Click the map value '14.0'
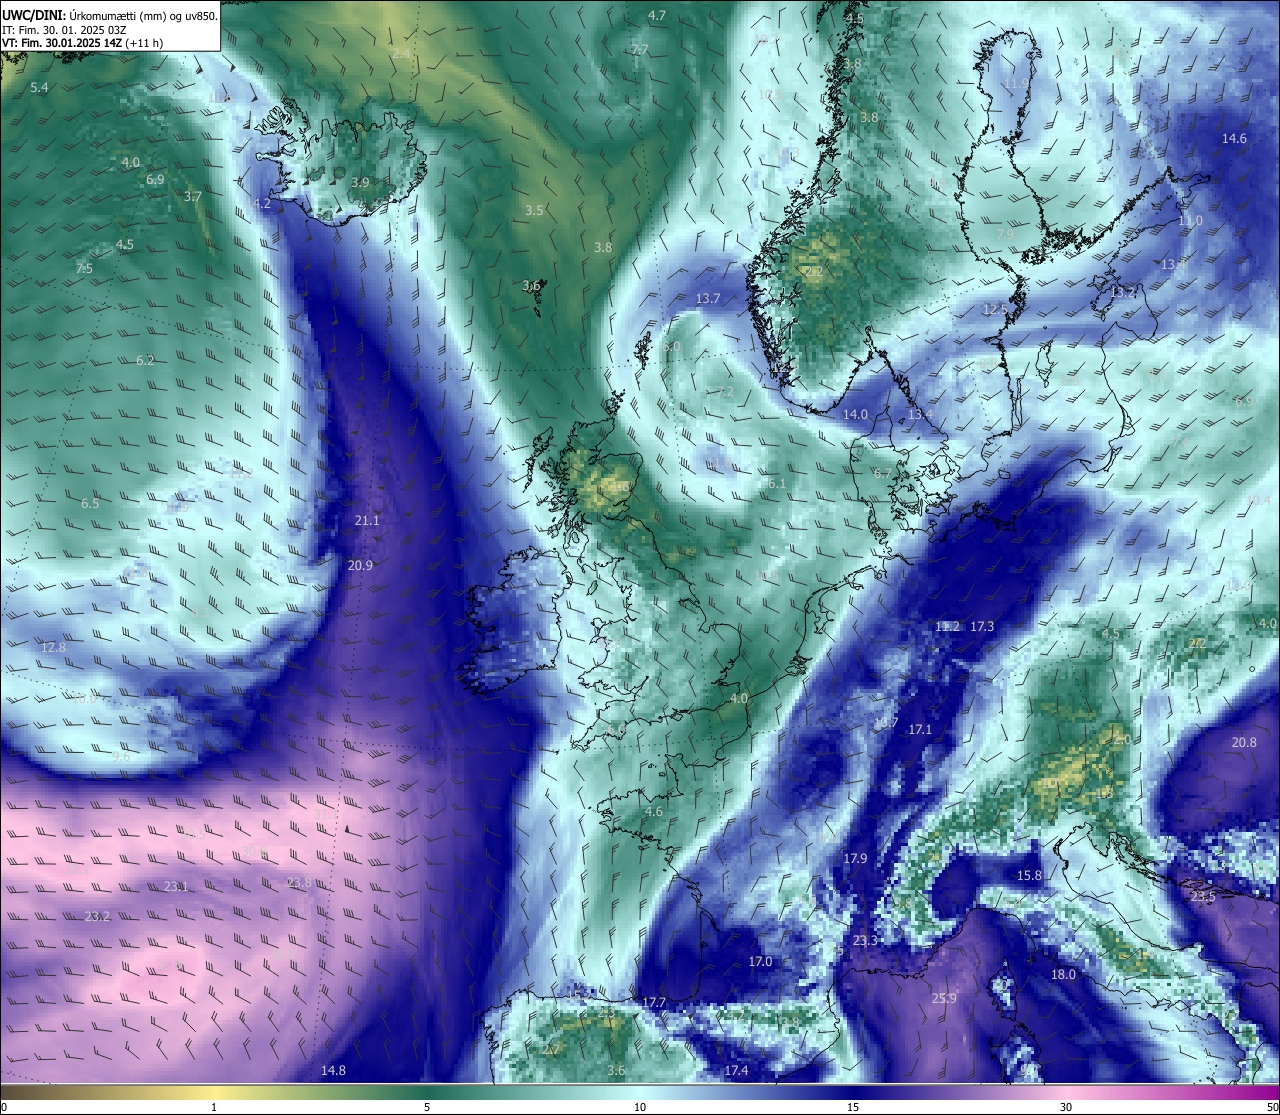The height and width of the screenshot is (1115, 1280). click(855, 415)
